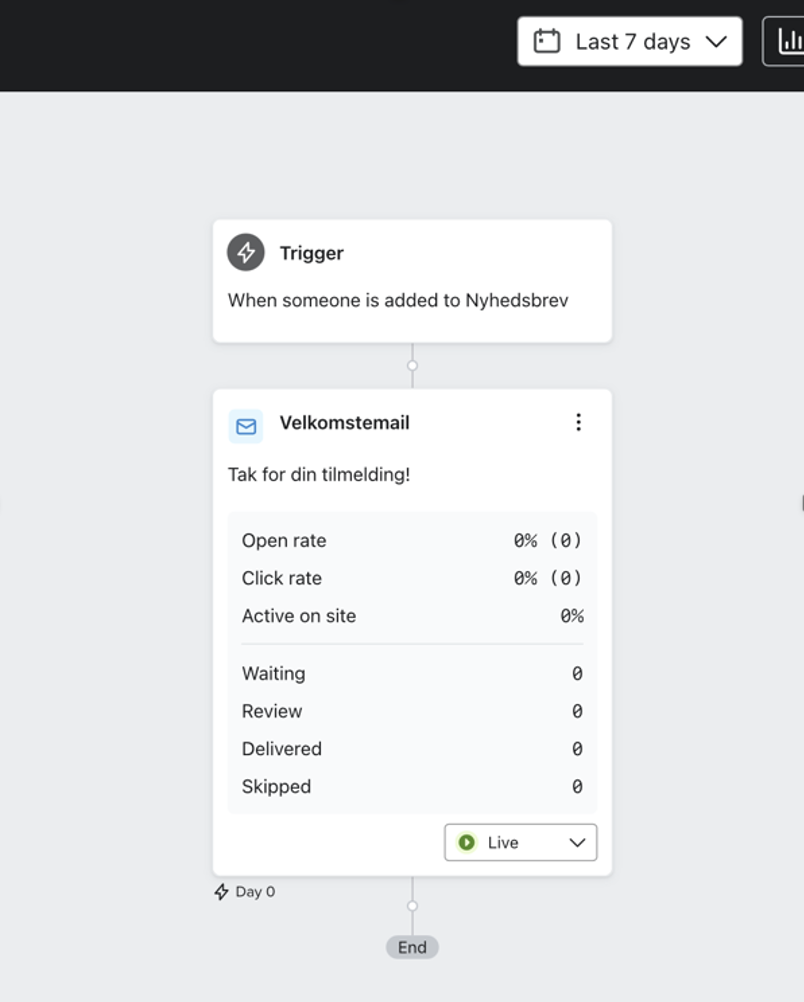
Task: Open the three-dot menu on Velkomstemail
Action: pyautogui.click(x=578, y=423)
